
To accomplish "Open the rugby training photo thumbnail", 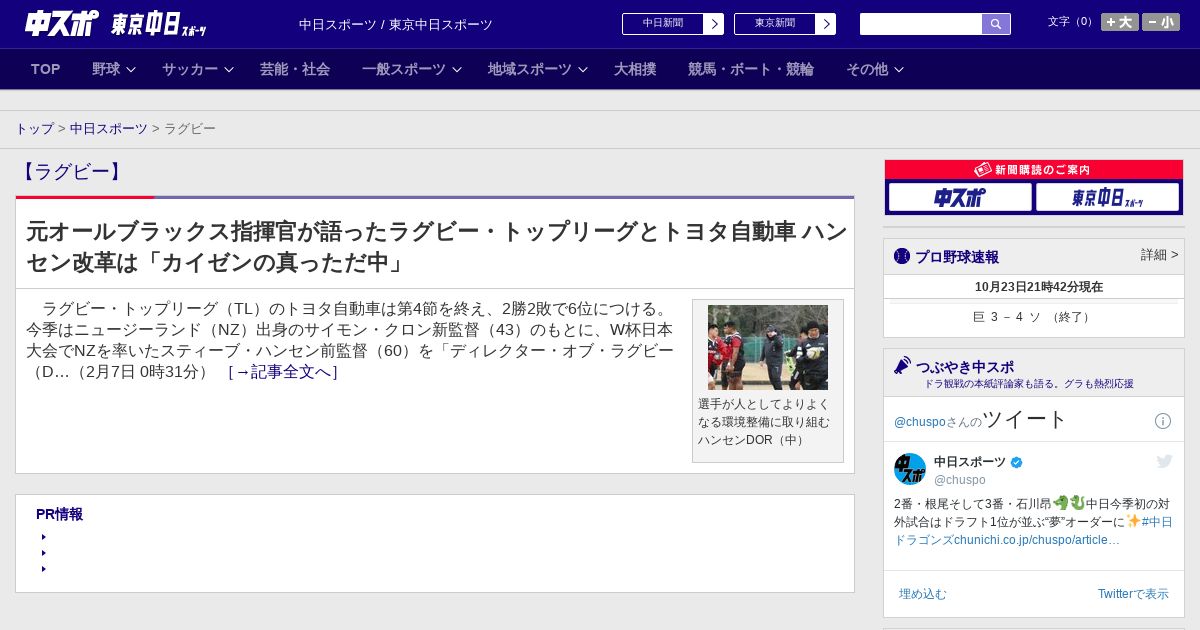I will tap(768, 347).
